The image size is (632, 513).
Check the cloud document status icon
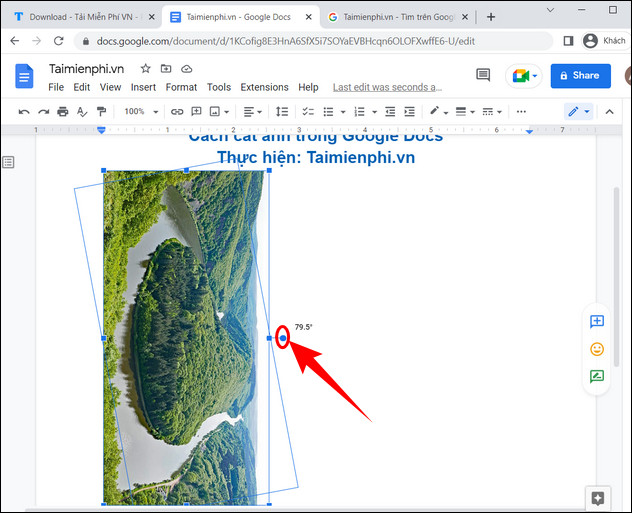pyautogui.click(x=187, y=69)
